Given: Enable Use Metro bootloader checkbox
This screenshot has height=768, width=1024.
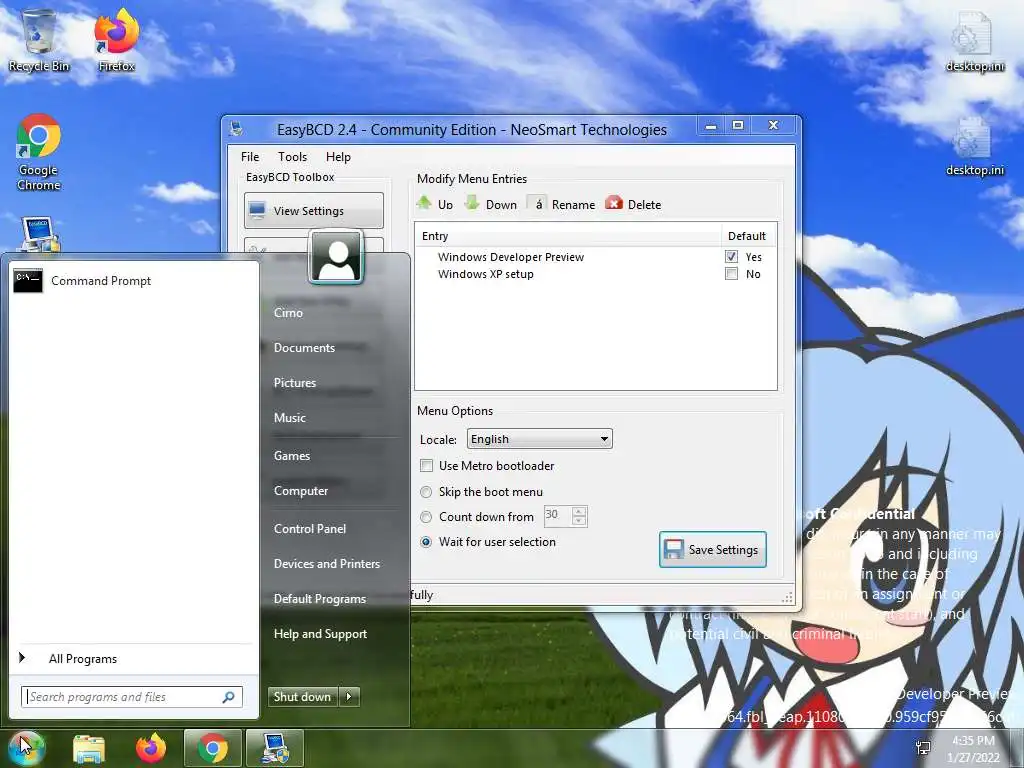Looking at the screenshot, I should pos(426,466).
